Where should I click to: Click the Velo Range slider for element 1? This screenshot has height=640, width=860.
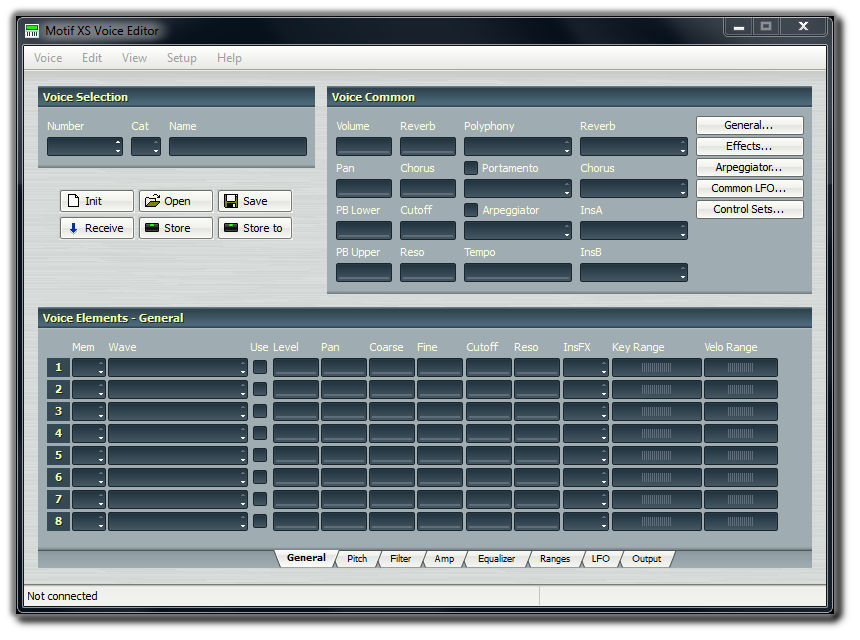tap(740, 367)
